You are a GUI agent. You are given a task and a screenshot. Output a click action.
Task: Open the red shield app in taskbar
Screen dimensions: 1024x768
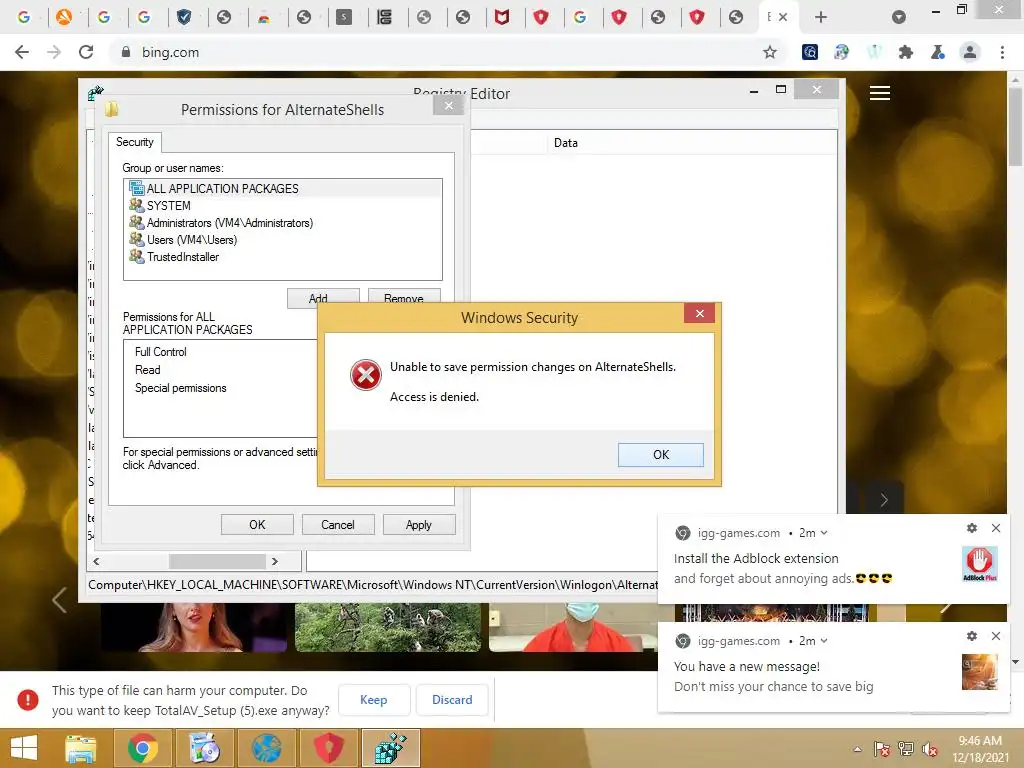click(x=328, y=748)
